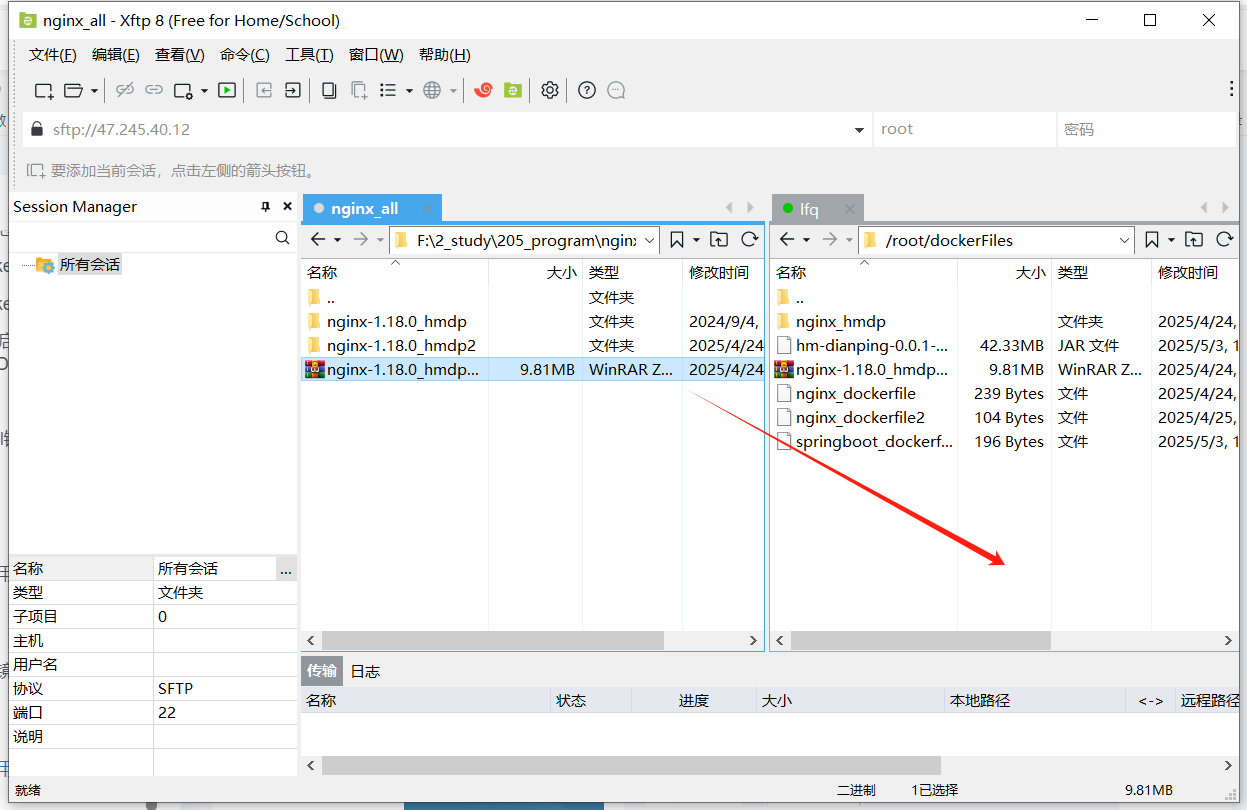Go up a folder in local pane
Viewport: 1247px width, 810px height.
719,239
